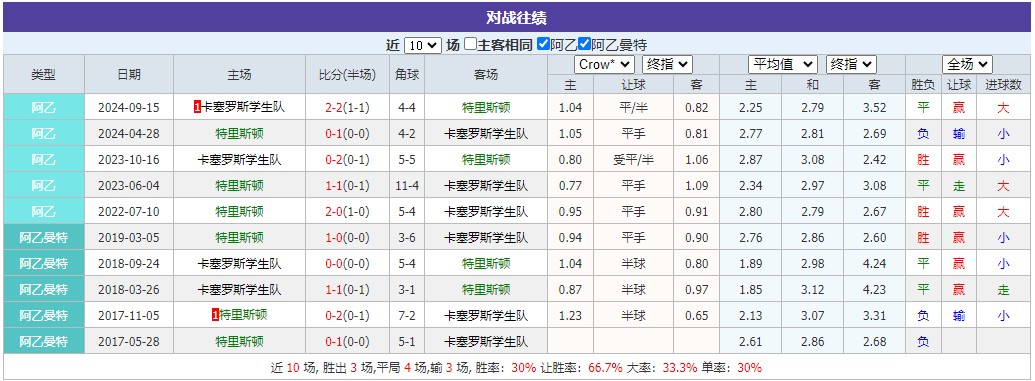Click draw odds 3.12 in 2018-03-26 row
Image resolution: width=1035 pixels, height=381 pixels.
(812, 289)
